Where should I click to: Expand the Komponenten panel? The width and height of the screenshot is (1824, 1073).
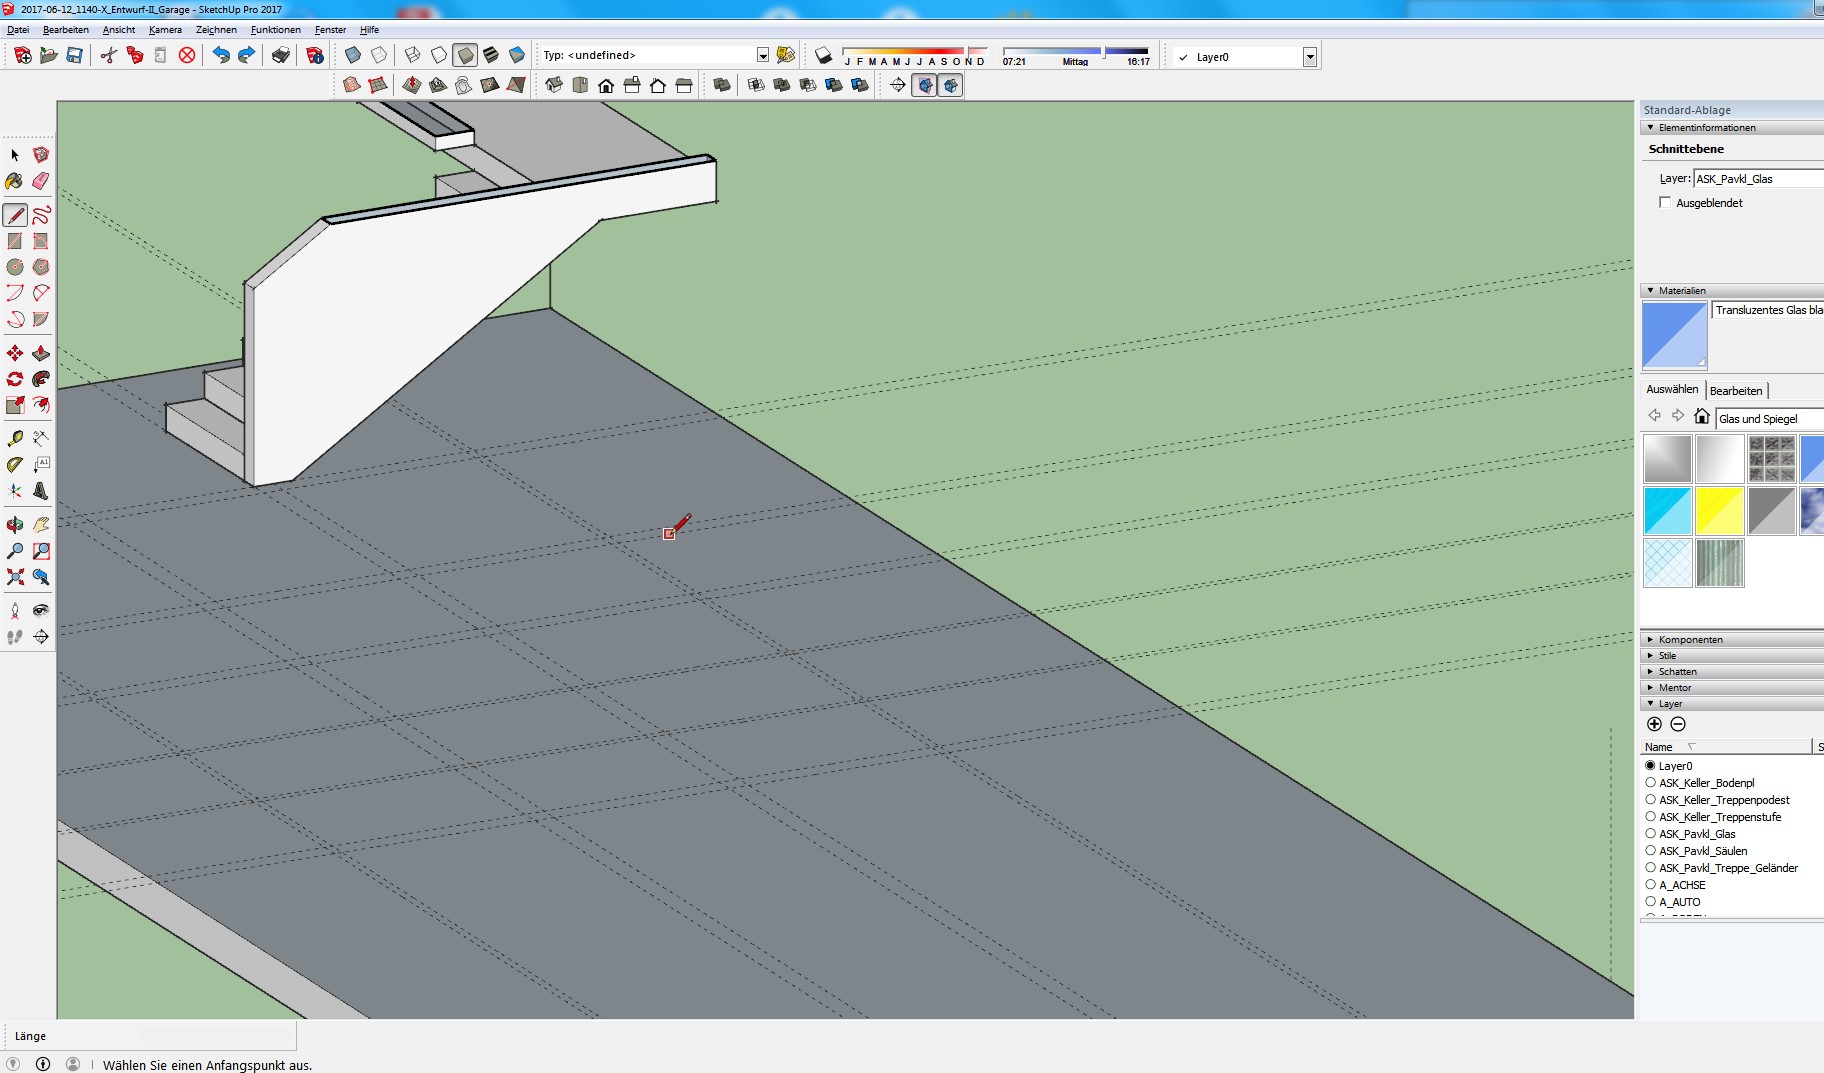[1690, 640]
